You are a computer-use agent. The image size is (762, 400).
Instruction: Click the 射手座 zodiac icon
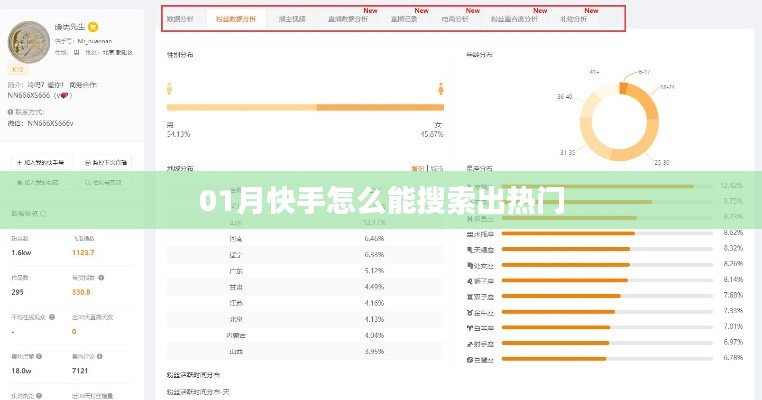(x=469, y=344)
